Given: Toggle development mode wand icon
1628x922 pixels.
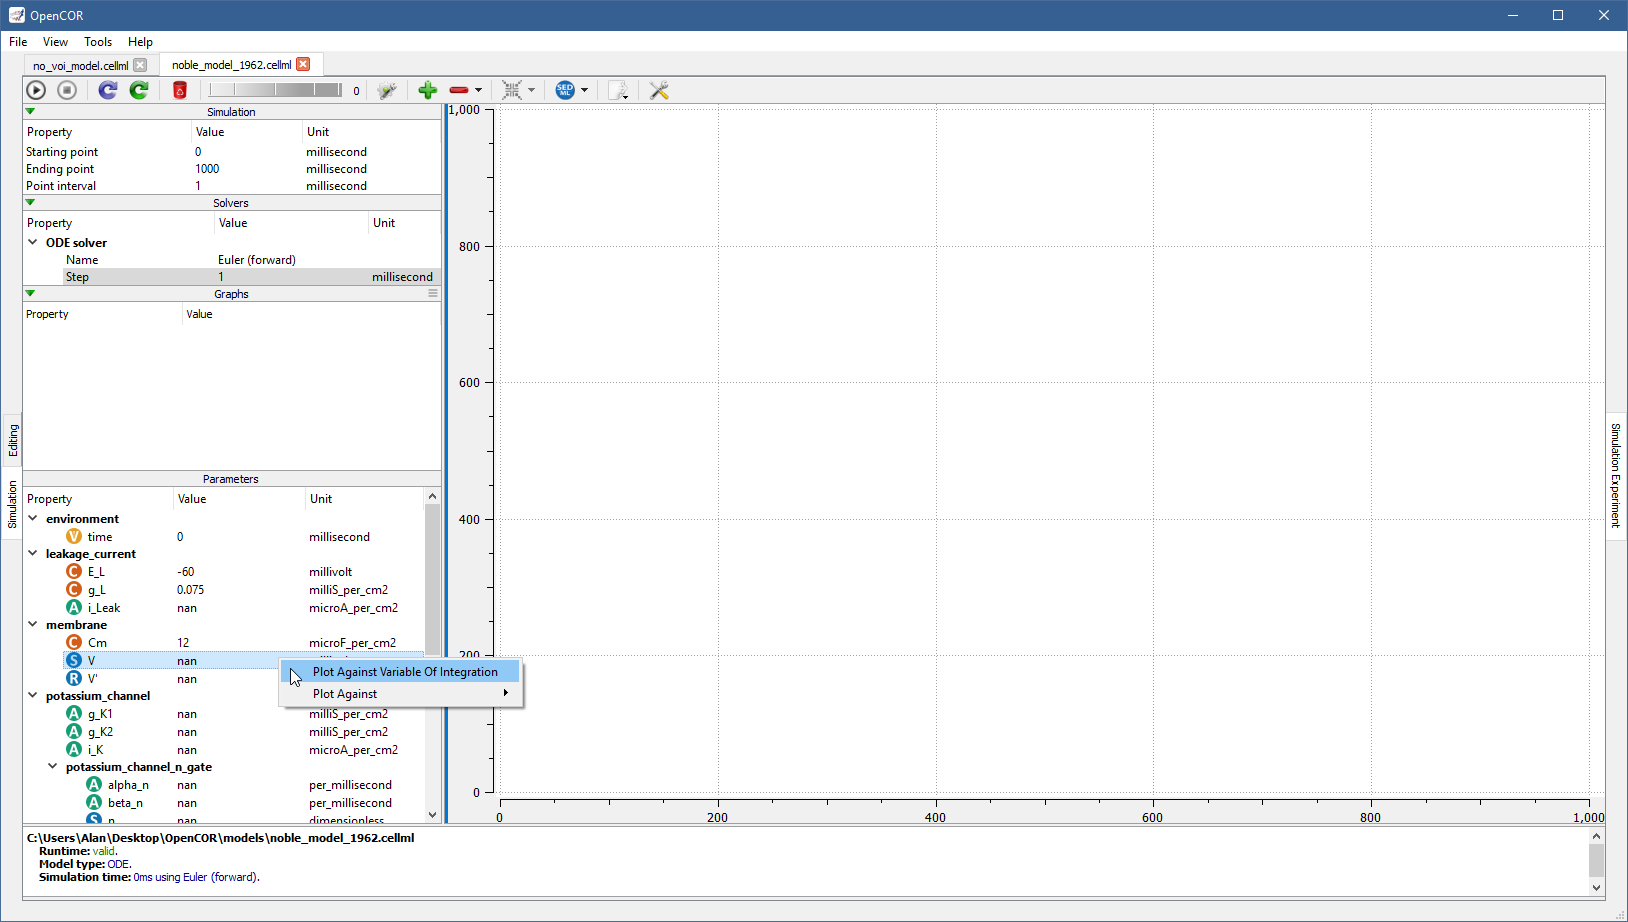Looking at the screenshot, I should (x=387, y=91).
